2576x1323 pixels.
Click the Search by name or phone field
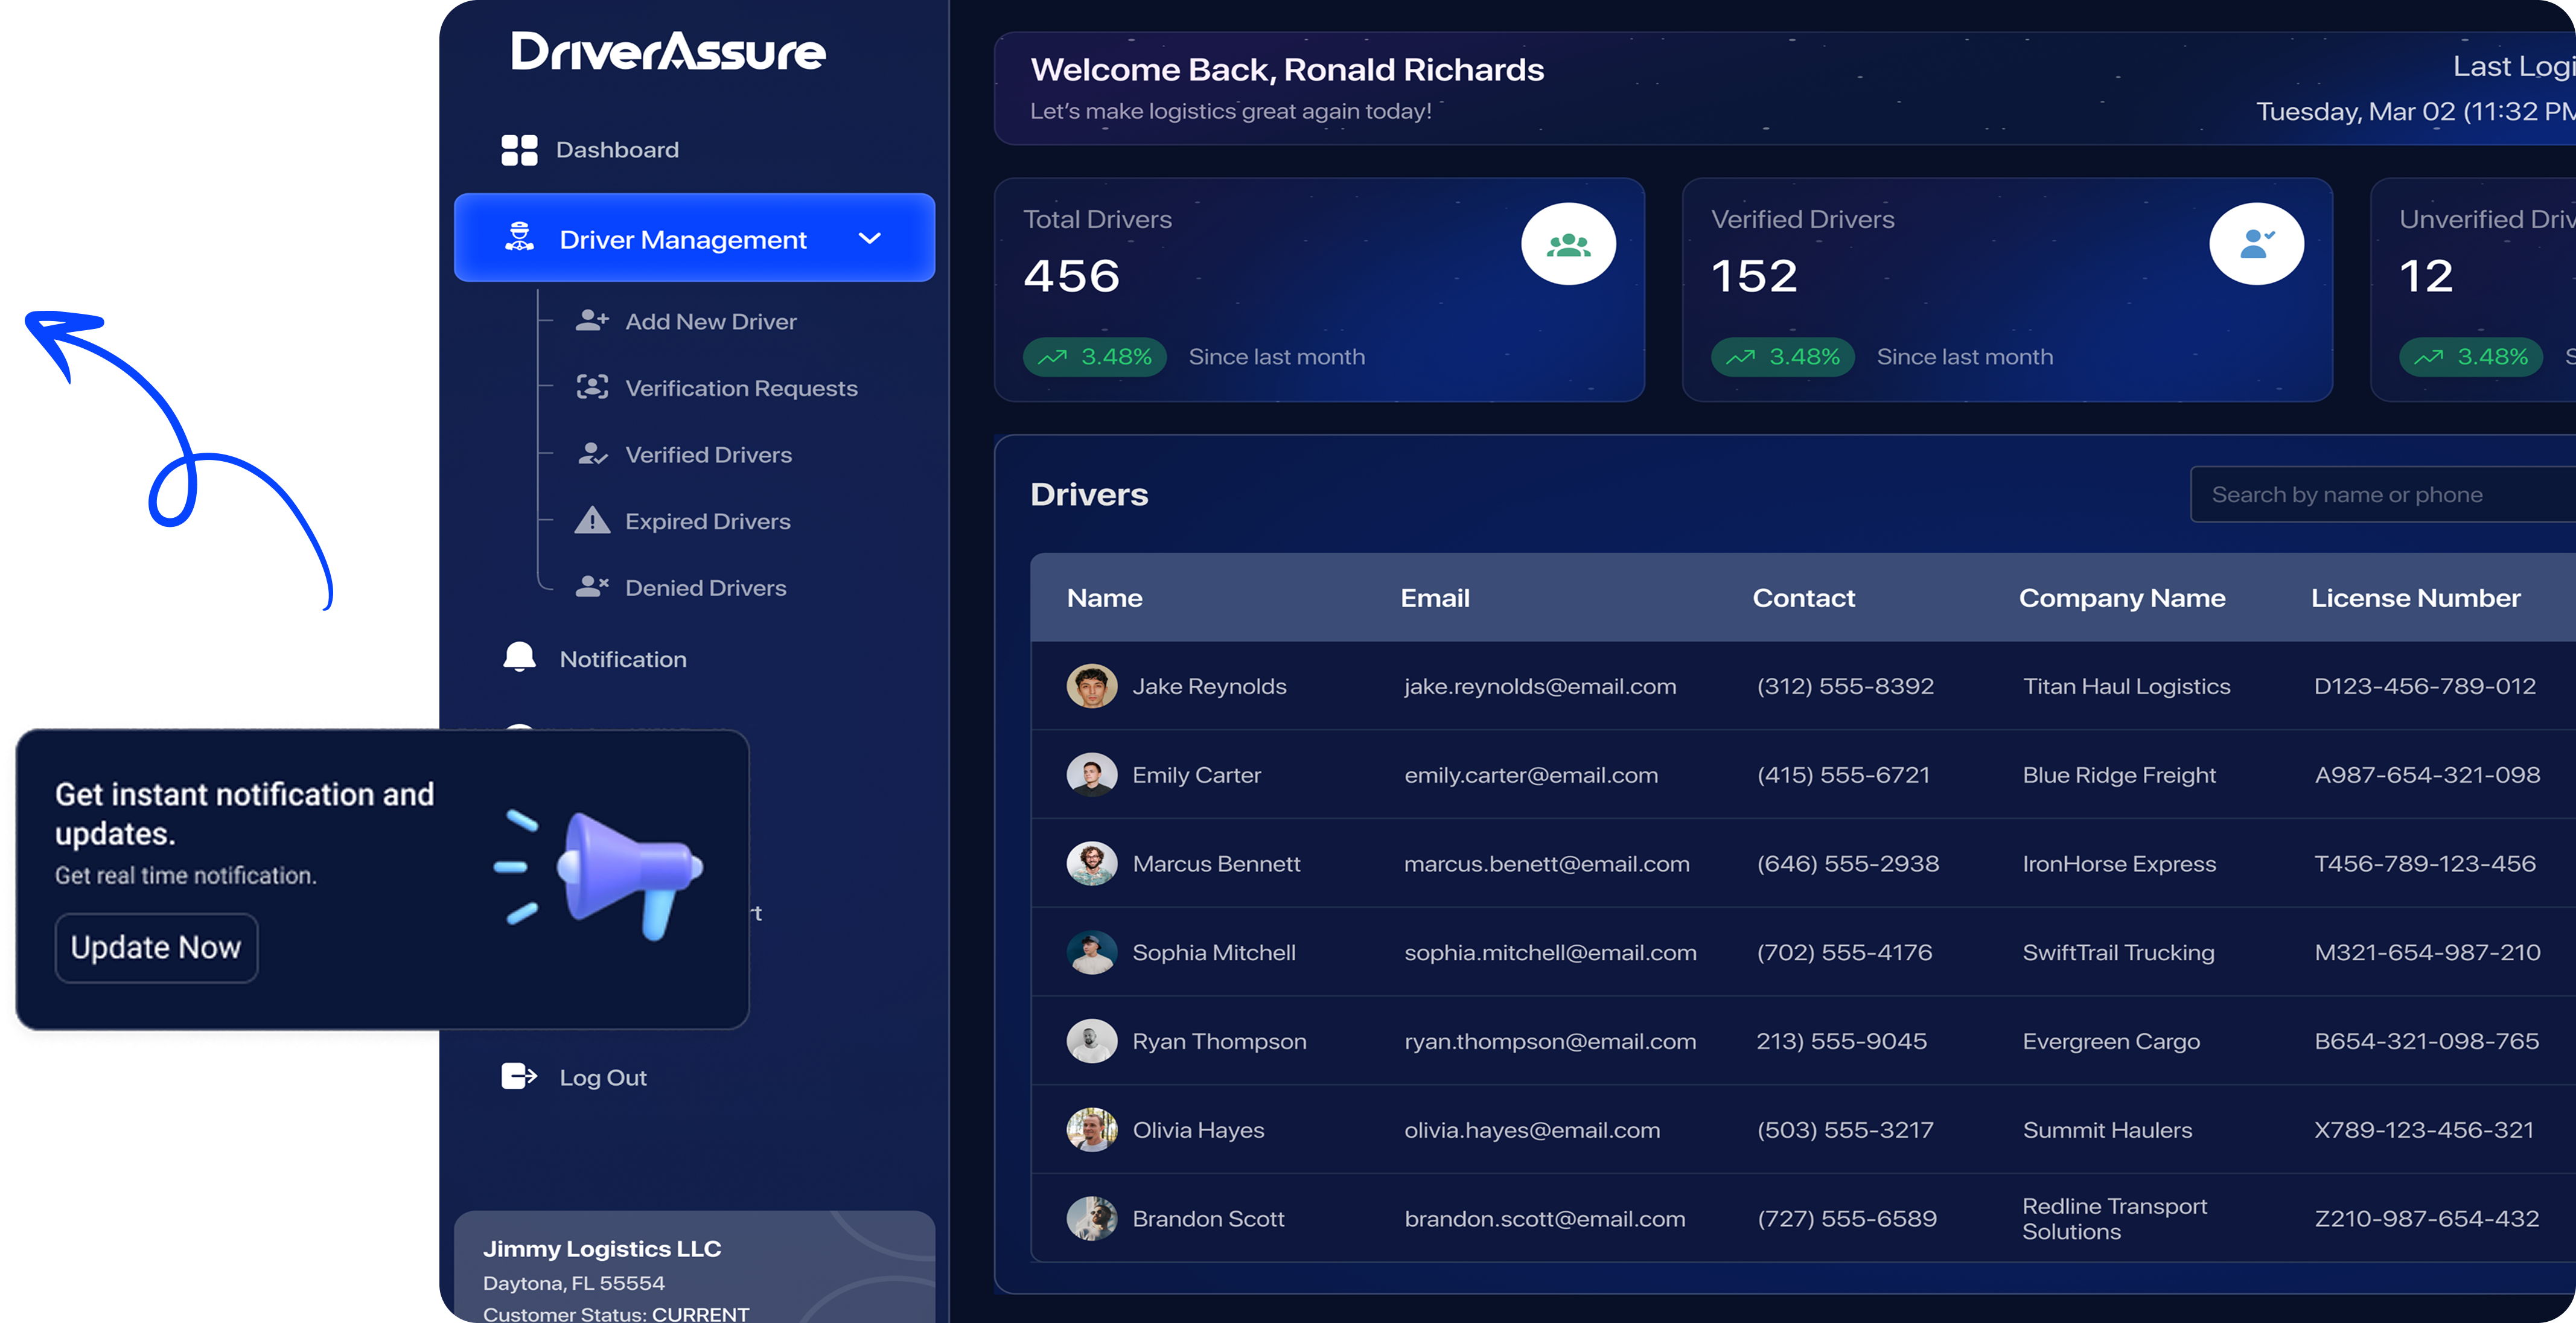point(2380,495)
